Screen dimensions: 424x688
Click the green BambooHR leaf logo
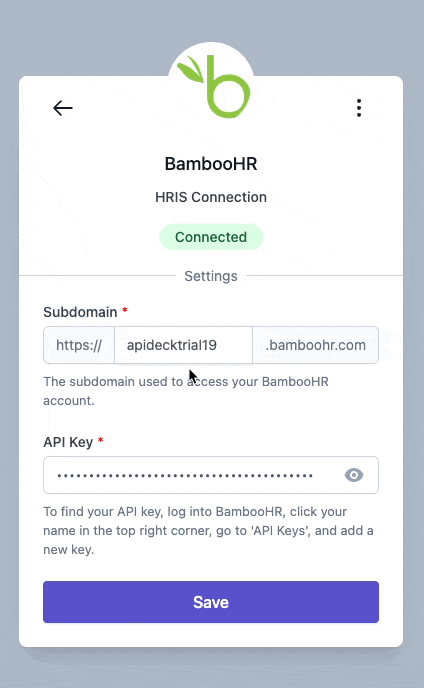pos(213,86)
